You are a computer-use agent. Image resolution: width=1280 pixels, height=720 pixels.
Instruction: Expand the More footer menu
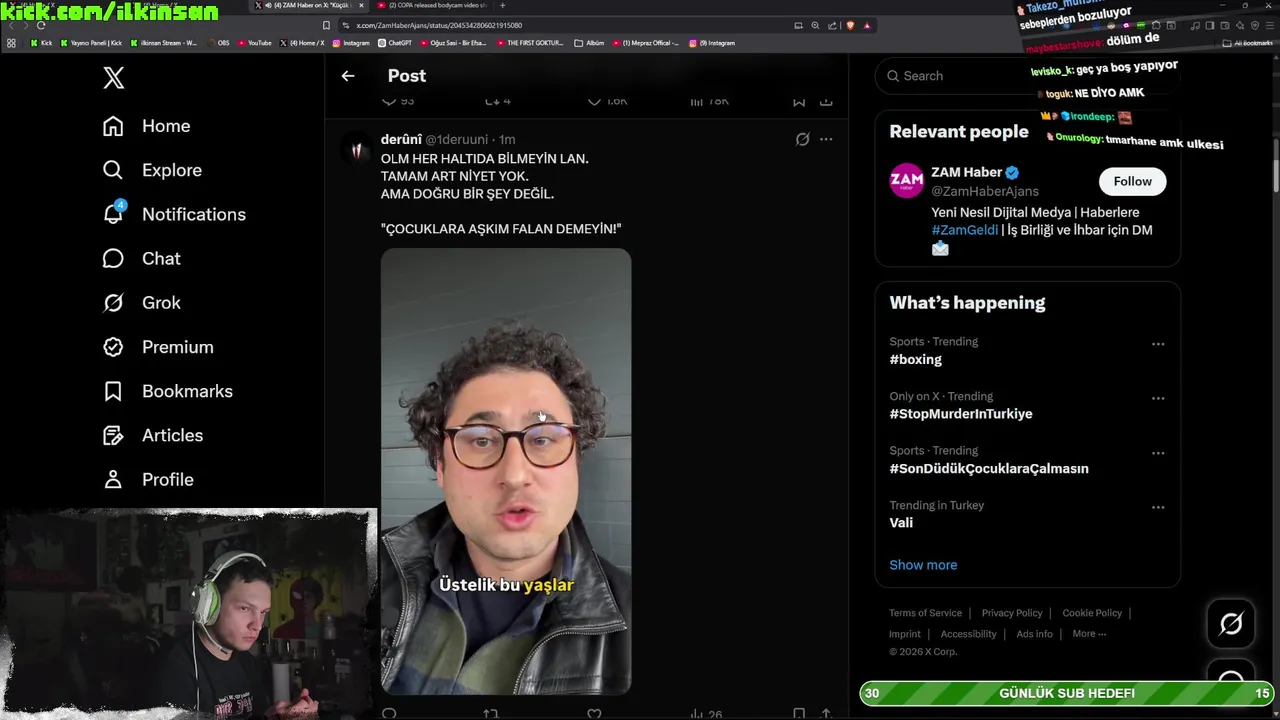pyautogui.click(x=1089, y=634)
